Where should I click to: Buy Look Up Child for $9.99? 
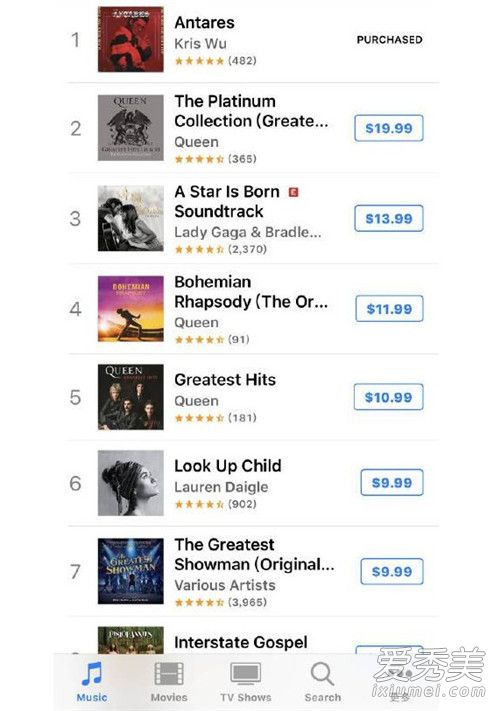point(392,482)
